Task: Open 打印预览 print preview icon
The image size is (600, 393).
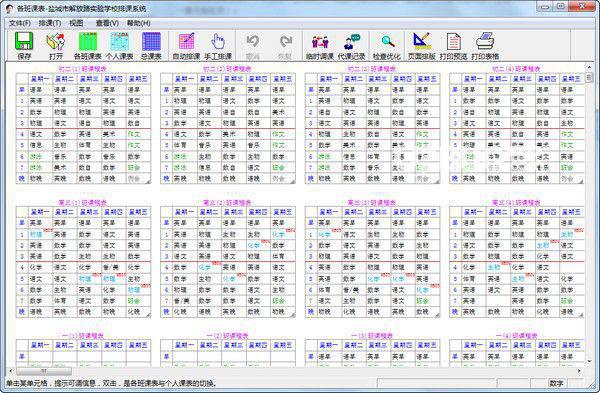Action: (453, 41)
